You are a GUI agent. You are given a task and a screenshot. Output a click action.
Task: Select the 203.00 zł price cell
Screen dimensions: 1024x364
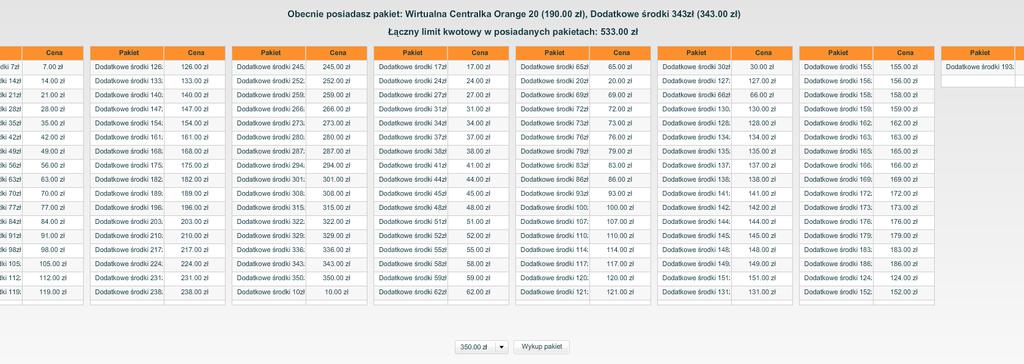coord(195,222)
